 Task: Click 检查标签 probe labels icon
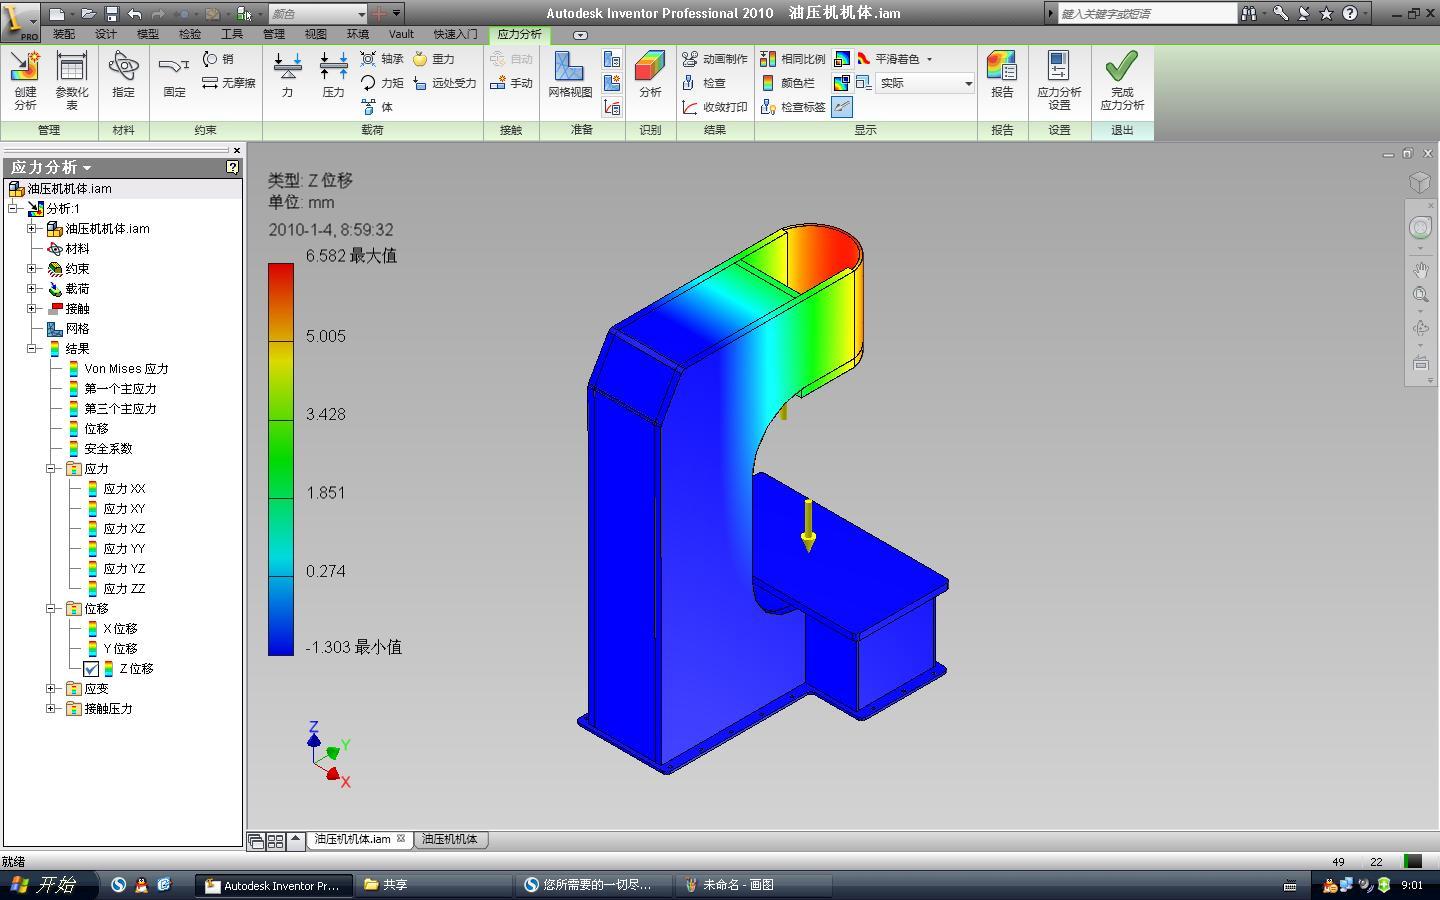(793, 107)
